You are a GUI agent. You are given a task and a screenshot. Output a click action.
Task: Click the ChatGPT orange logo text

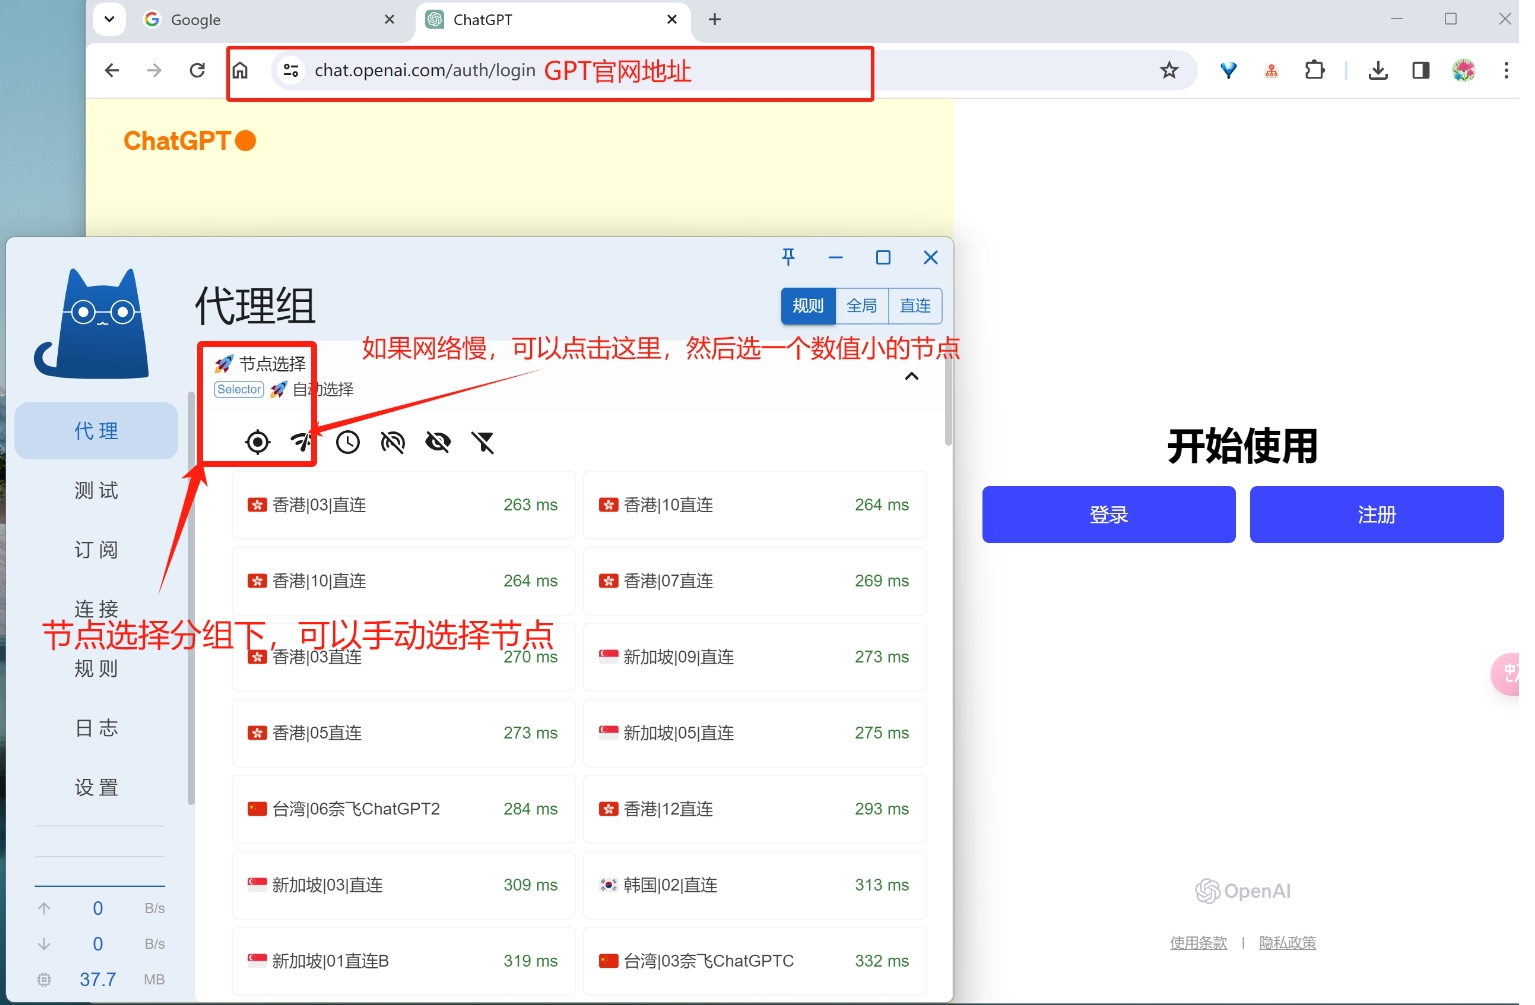click(190, 141)
